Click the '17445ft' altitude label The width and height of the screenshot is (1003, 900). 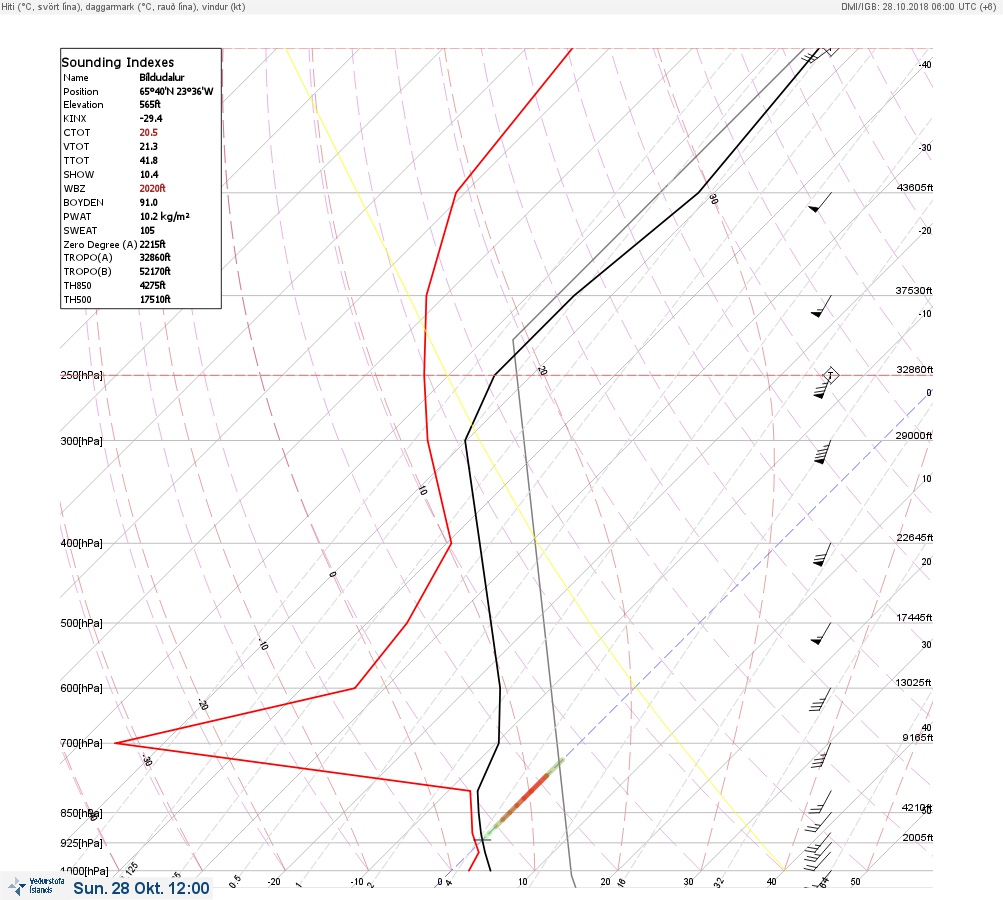915,617
